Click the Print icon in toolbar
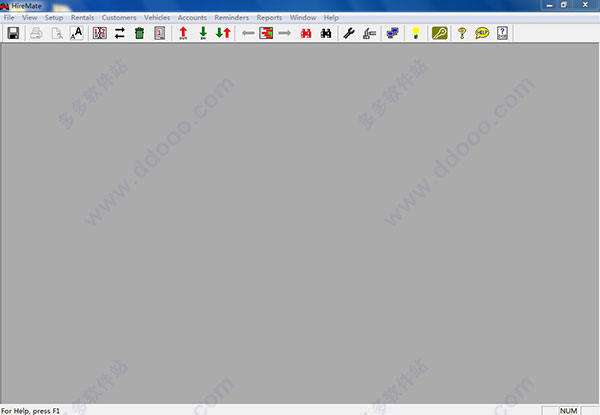Image resolution: width=600 pixels, height=415 pixels. [36, 33]
